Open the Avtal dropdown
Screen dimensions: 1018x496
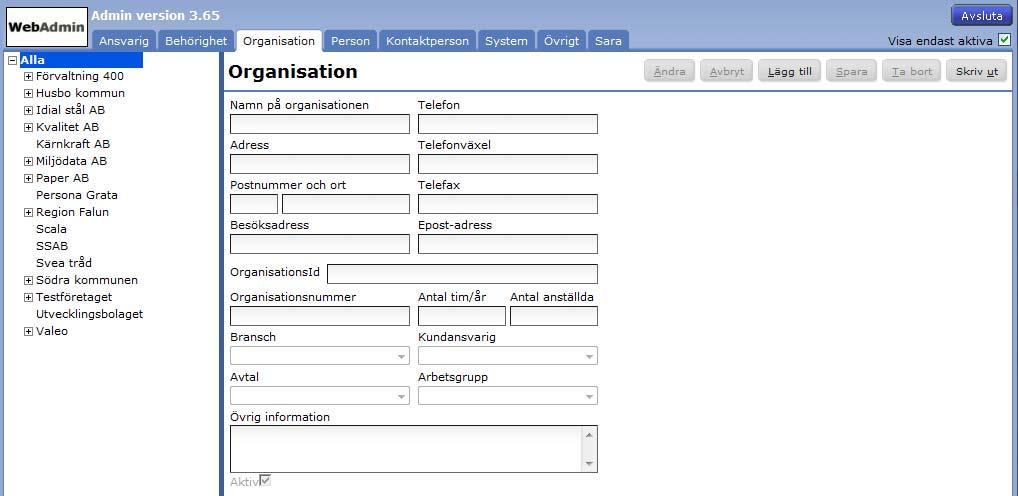[320, 395]
